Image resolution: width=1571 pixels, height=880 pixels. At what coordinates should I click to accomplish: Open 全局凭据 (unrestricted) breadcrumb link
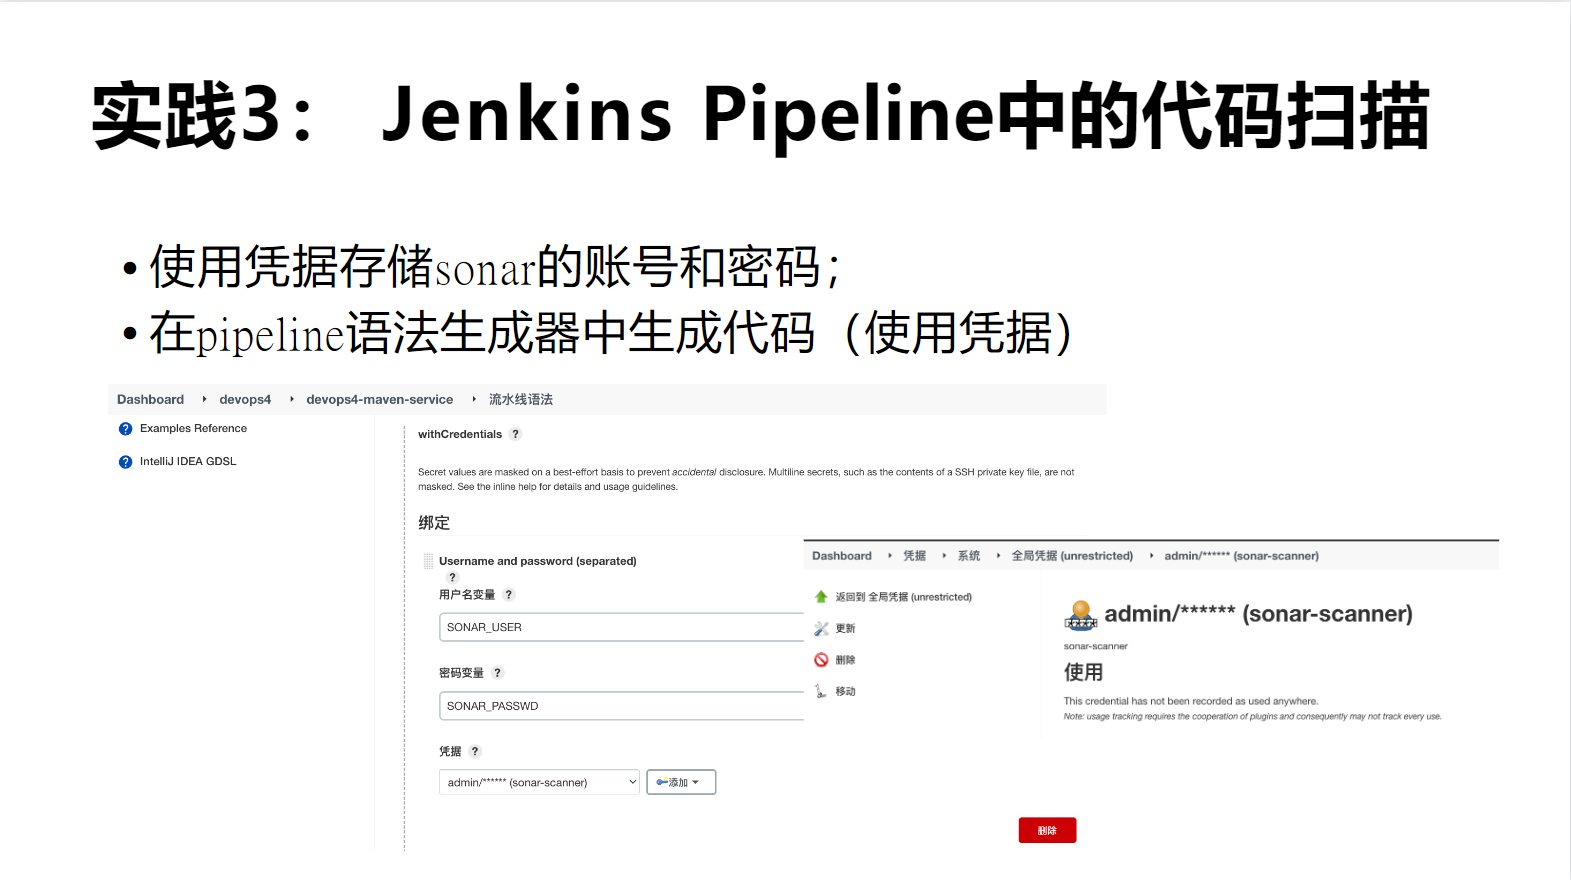click(x=1072, y=556)
